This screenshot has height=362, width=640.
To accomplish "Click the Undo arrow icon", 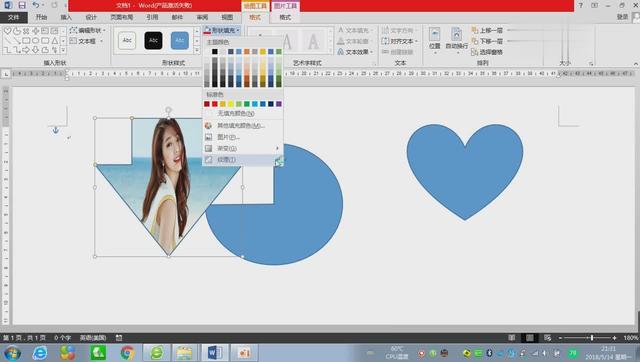I will click(x=36, y=5).
